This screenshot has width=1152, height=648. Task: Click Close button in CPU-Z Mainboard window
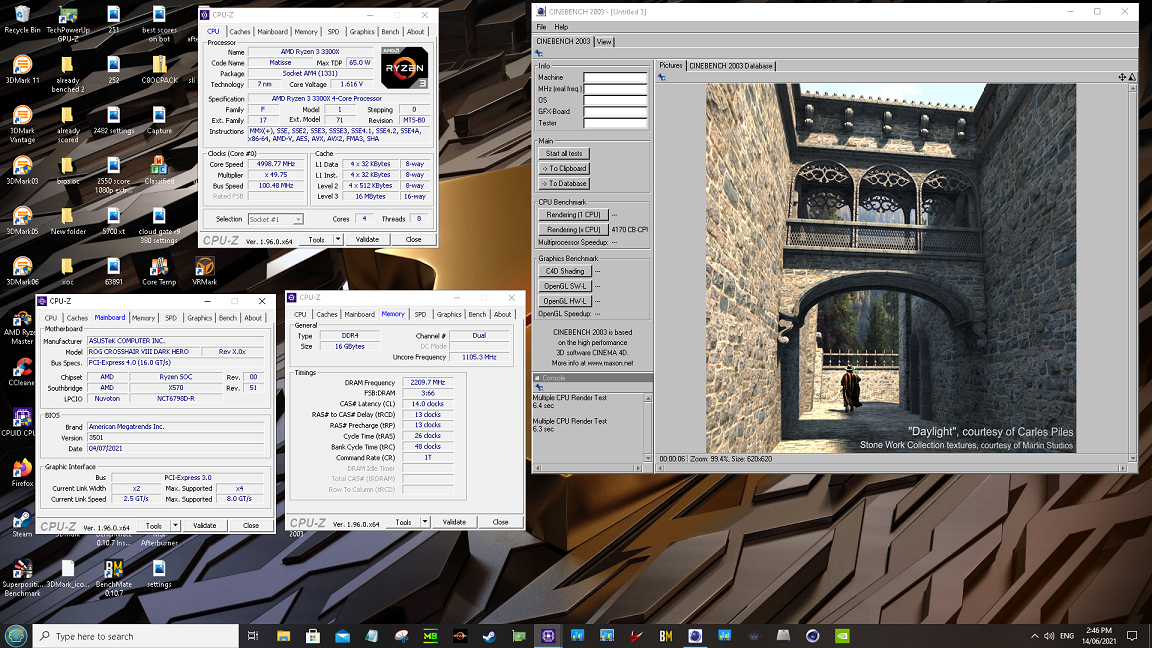click(x=251, y=525)
